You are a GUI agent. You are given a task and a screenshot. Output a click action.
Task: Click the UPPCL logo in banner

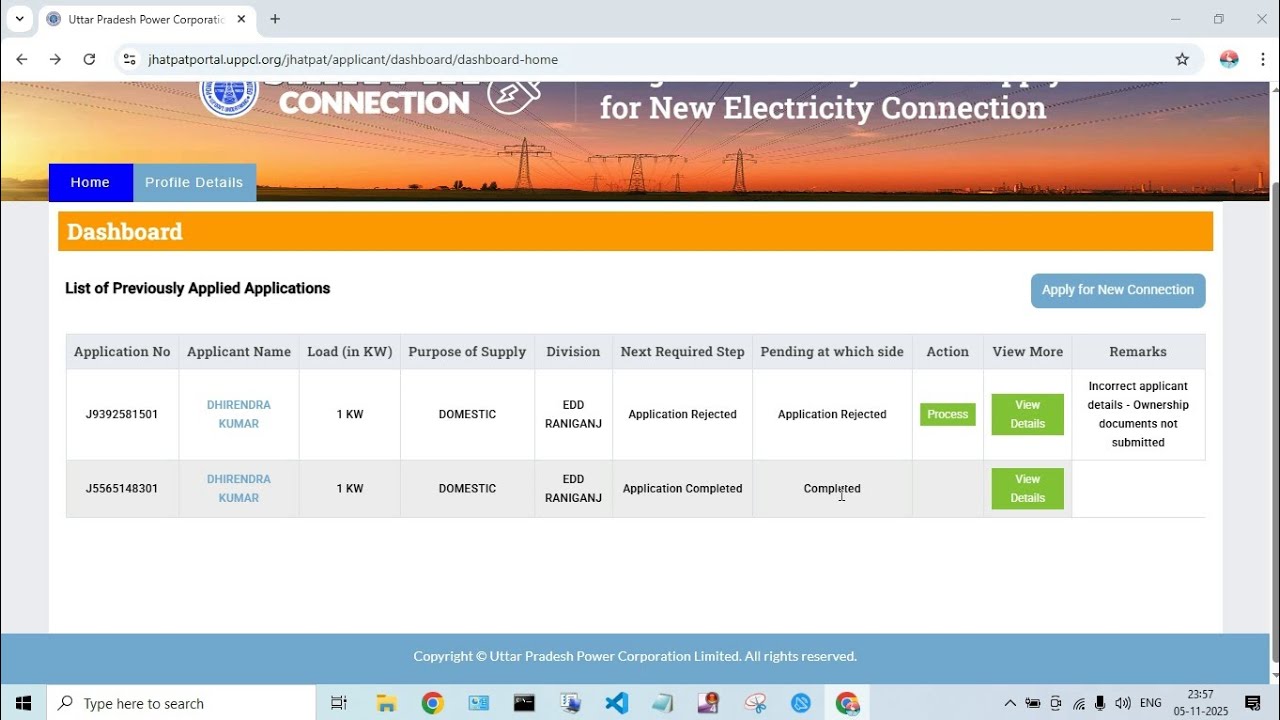click(x=229, y=98)
